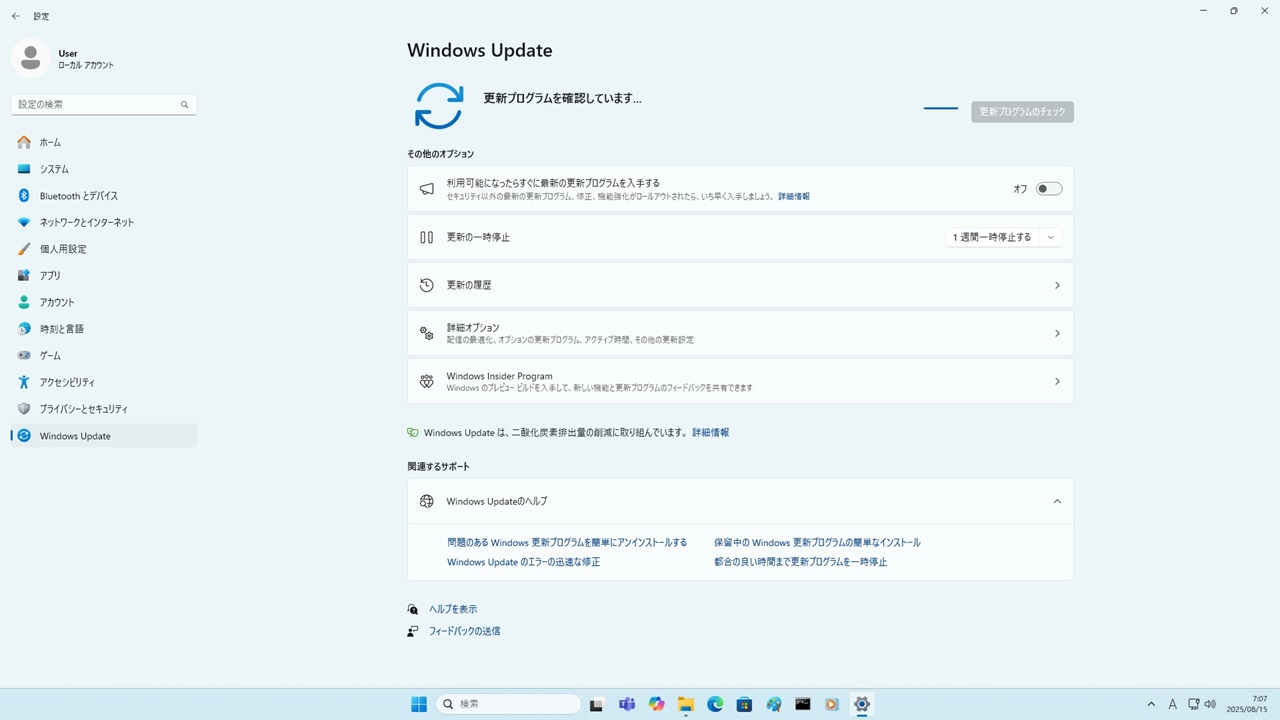Click the 時刻と言語 globe clock icon
The width and height of the screenshot is (1280, 720).
[24, 329]
